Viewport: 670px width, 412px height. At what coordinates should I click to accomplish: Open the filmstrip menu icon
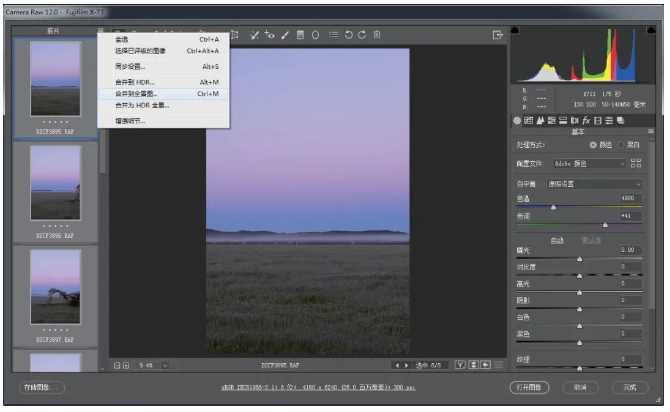coord(100,31)
